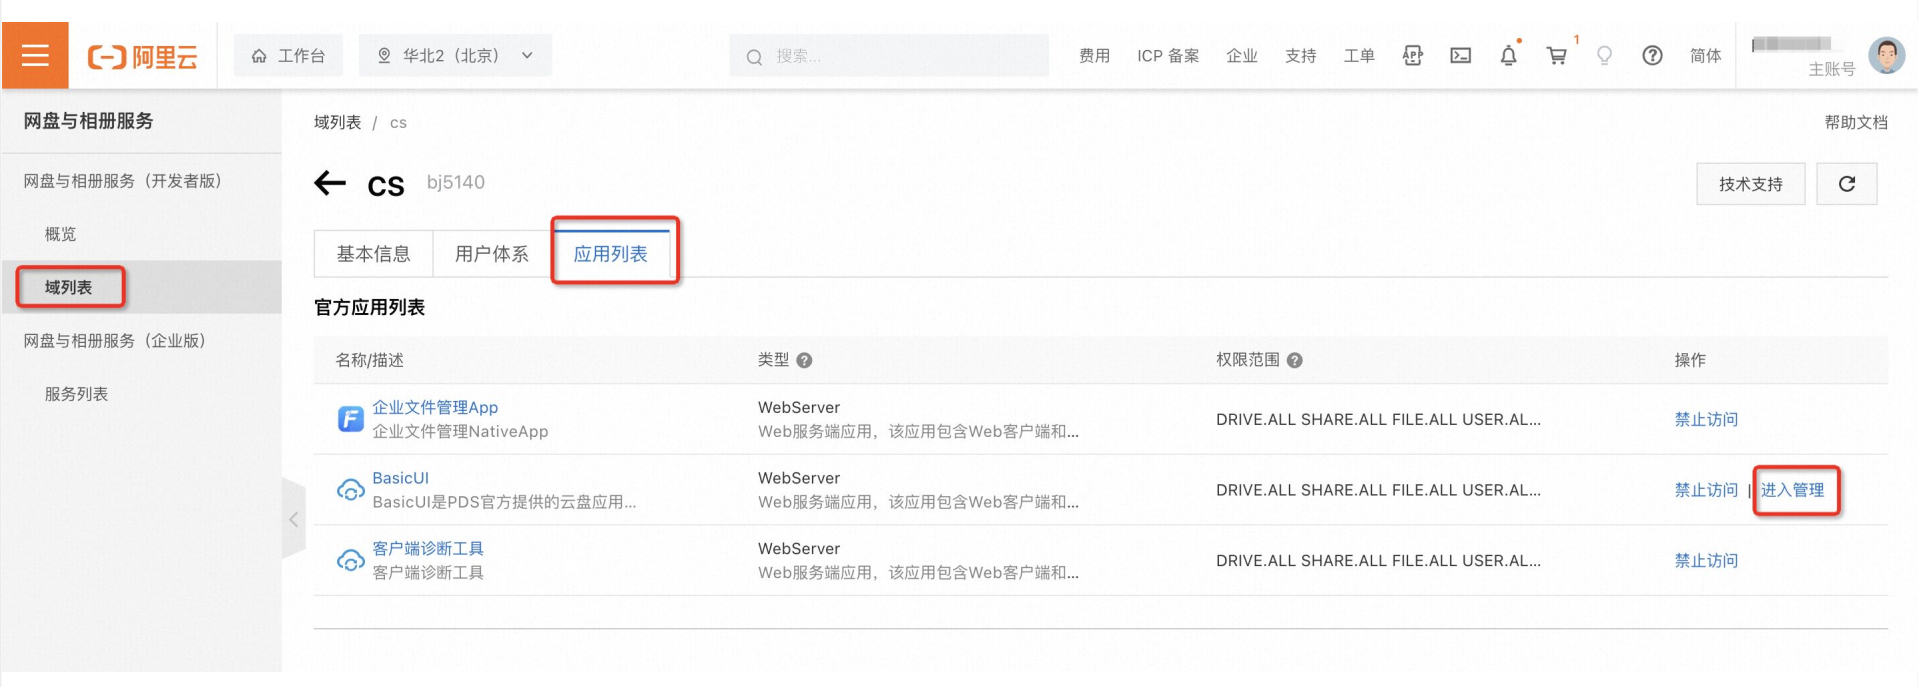Click WebServer type in 客户端诊断工具 row

(x=799, y=548)
